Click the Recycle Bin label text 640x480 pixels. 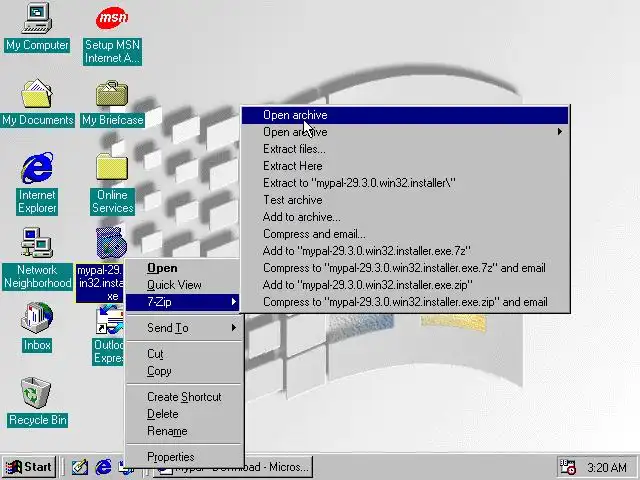point(38,420)
